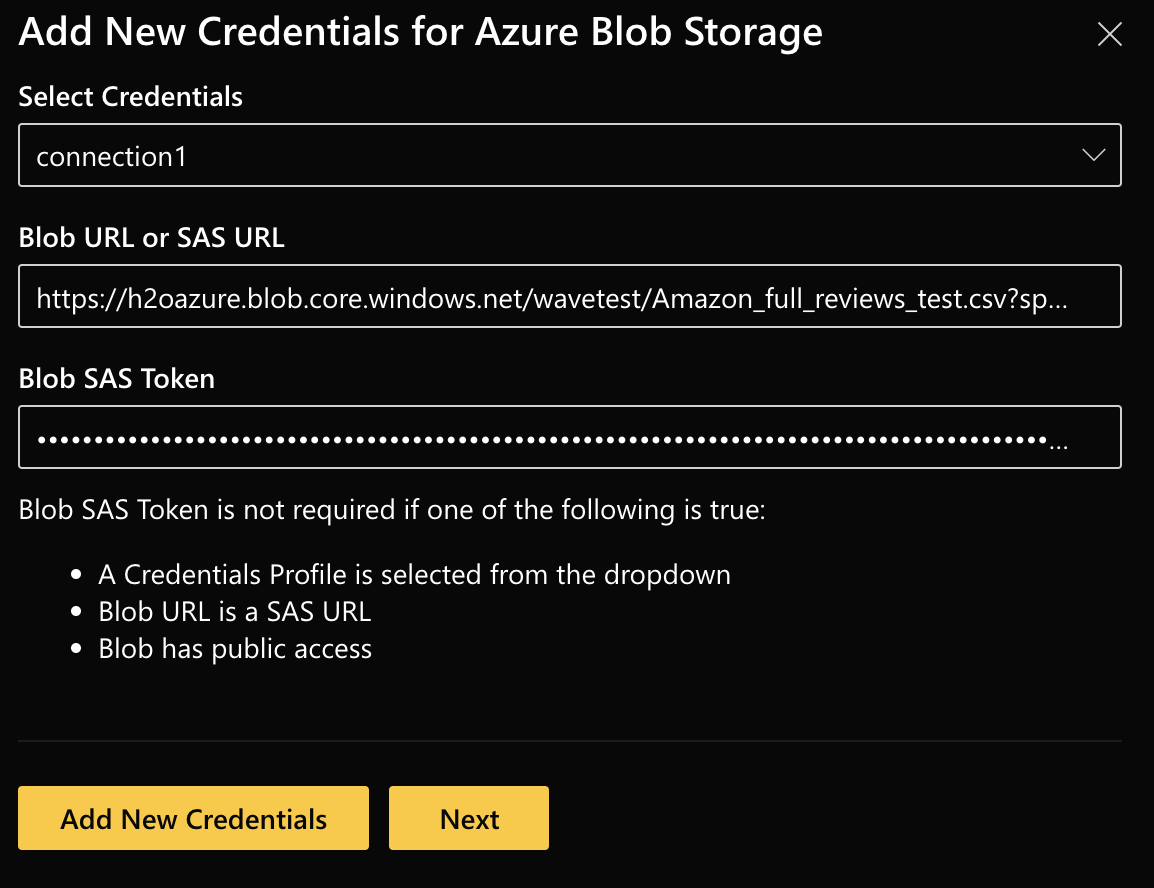Click the dialog title Add New Credentials

click(420, 31)
